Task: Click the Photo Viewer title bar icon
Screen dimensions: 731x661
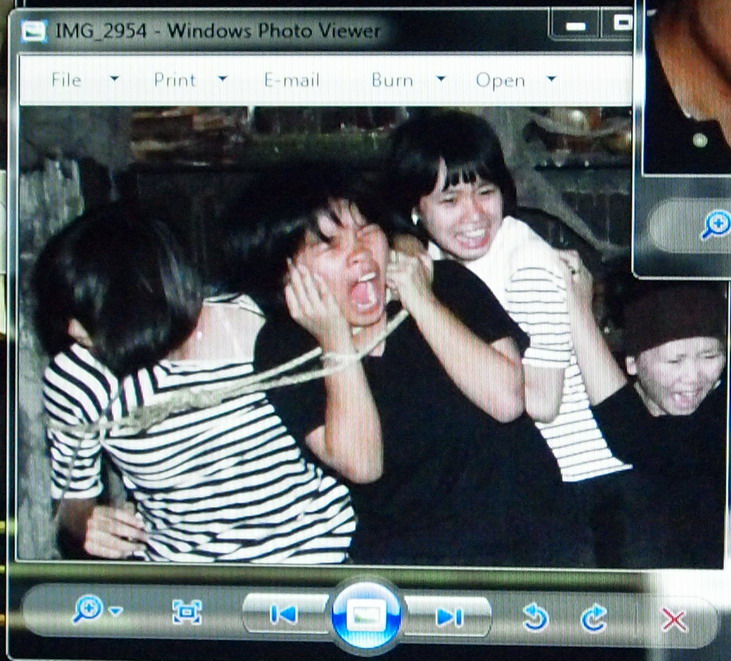Action: (34, 32)
